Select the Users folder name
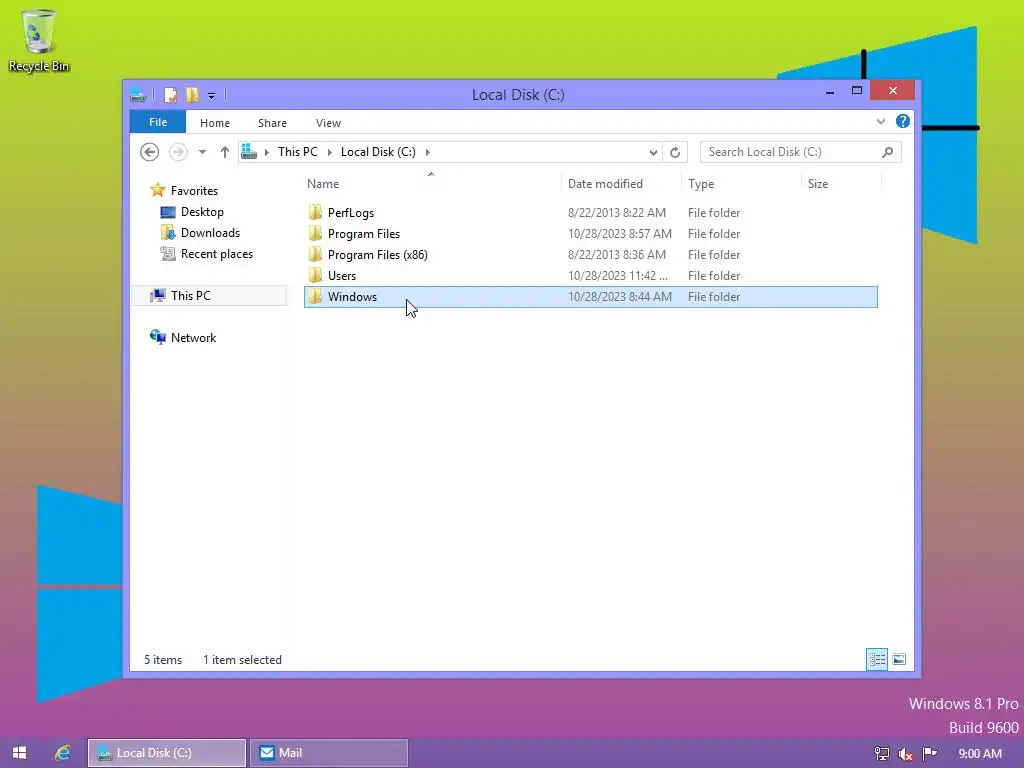 [342, 276]
